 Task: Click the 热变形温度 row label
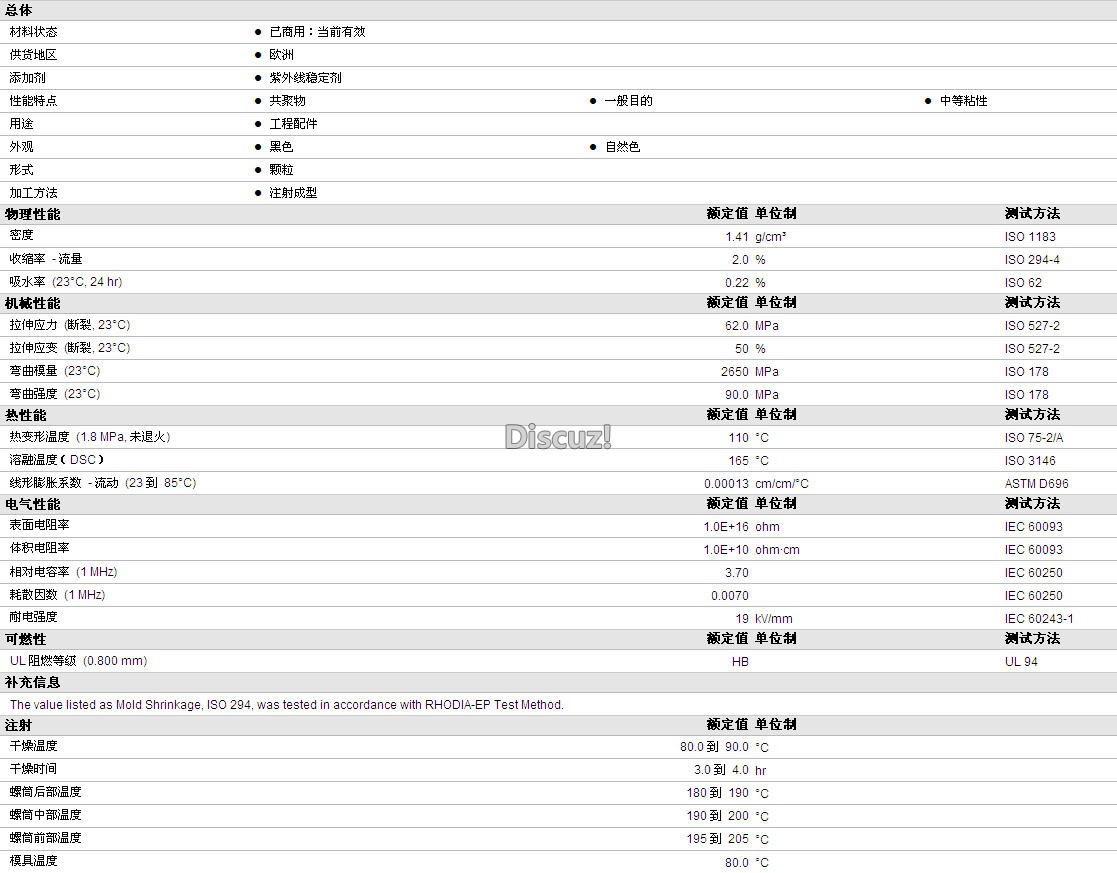tap(90, 438)
